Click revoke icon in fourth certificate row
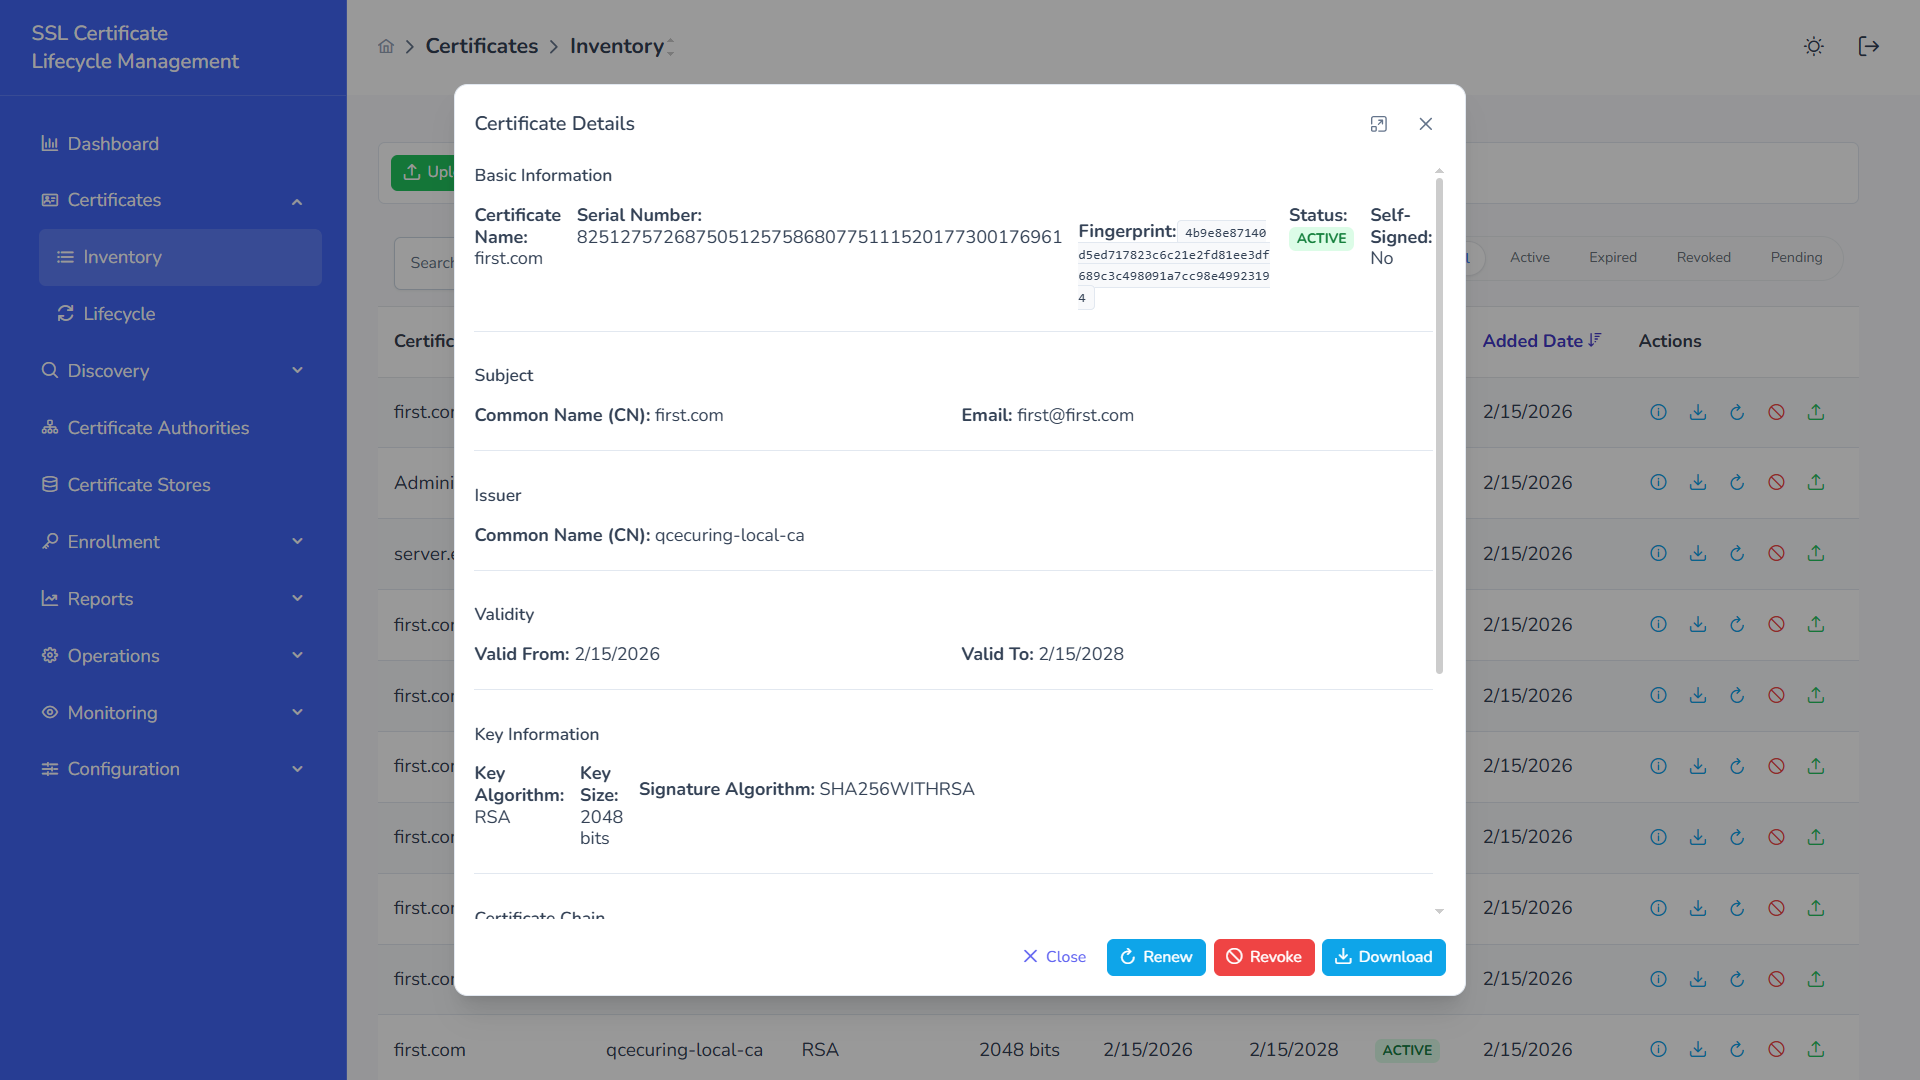The height and width of the screenshot is (1080, 1920). point(1776,625)
